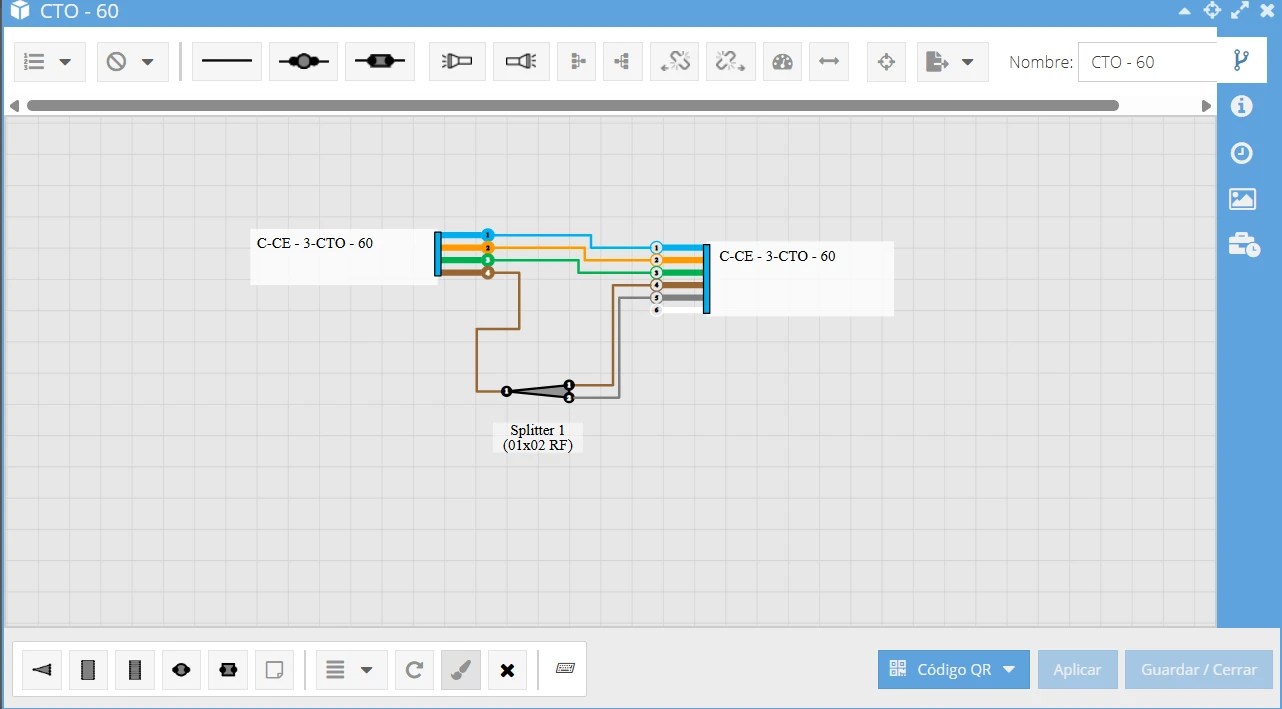Click the first flashlight icon in toolbar
Viewport: 1282px width, 709px height.
point(457,62)
